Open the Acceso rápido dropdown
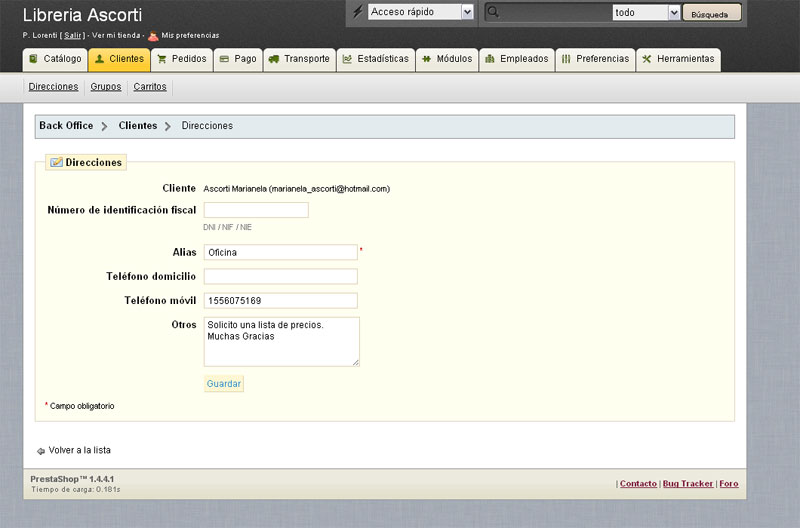This screenshot has height=528, width=800. click(x=421, y=12)
